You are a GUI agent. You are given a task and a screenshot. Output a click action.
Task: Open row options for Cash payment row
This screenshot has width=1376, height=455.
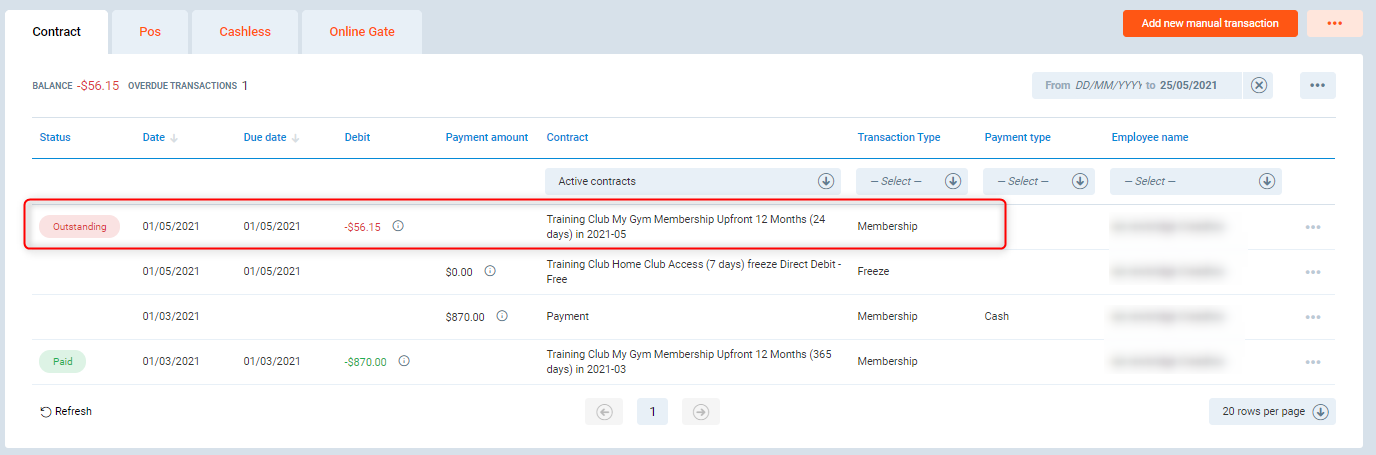[1313, 317]
